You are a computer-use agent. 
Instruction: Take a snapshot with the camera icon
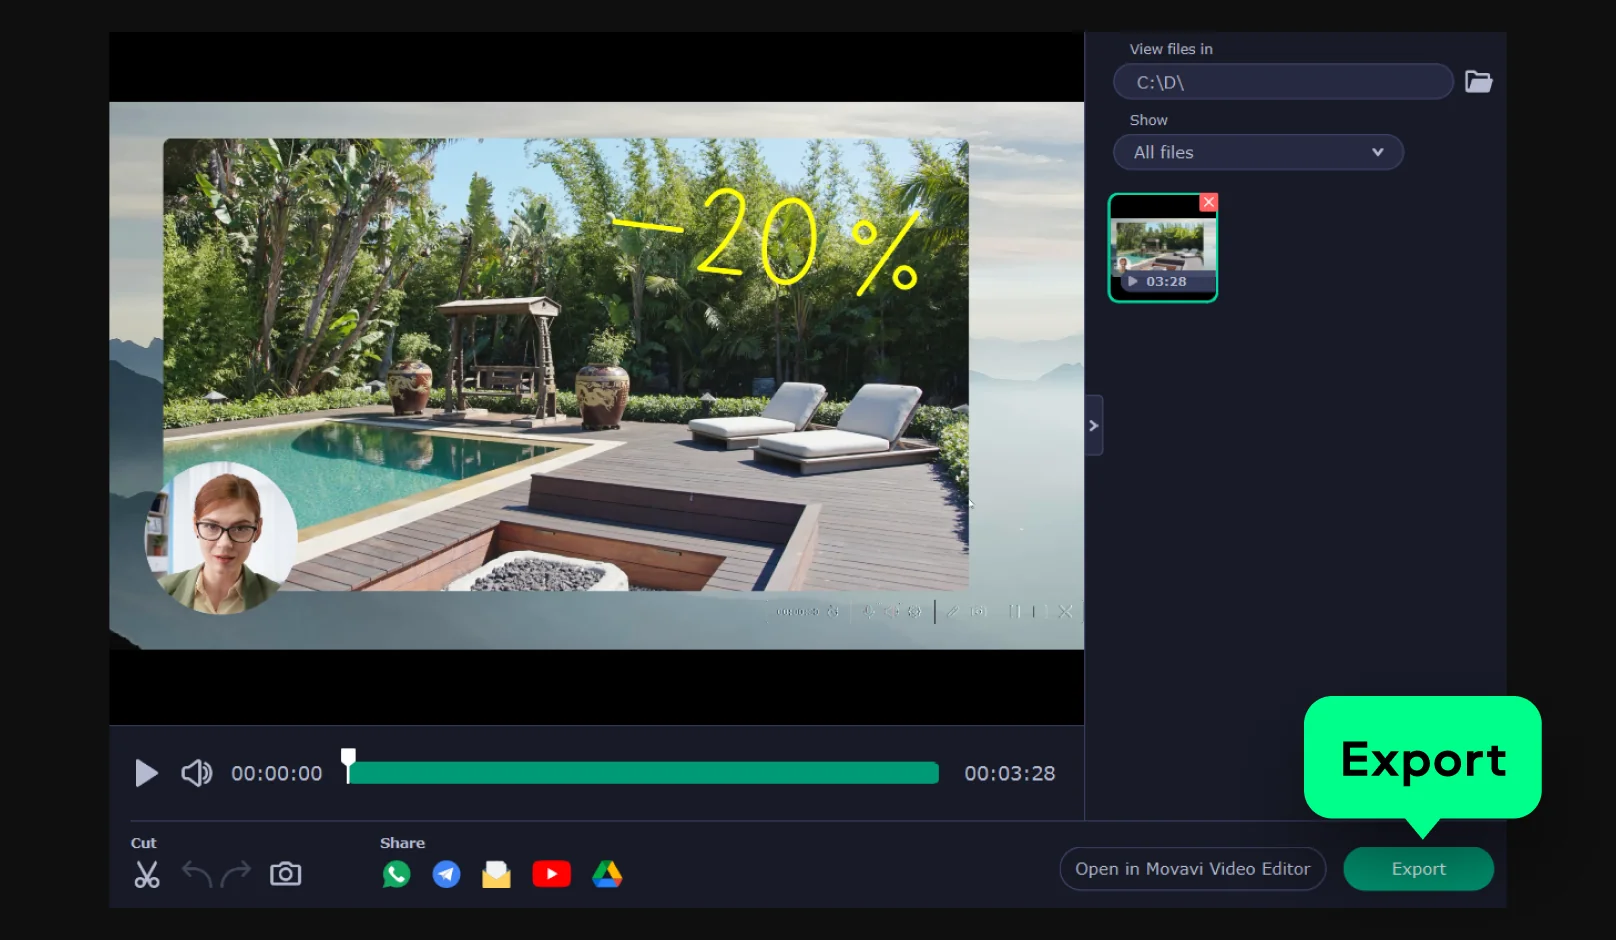pos(286,875)
